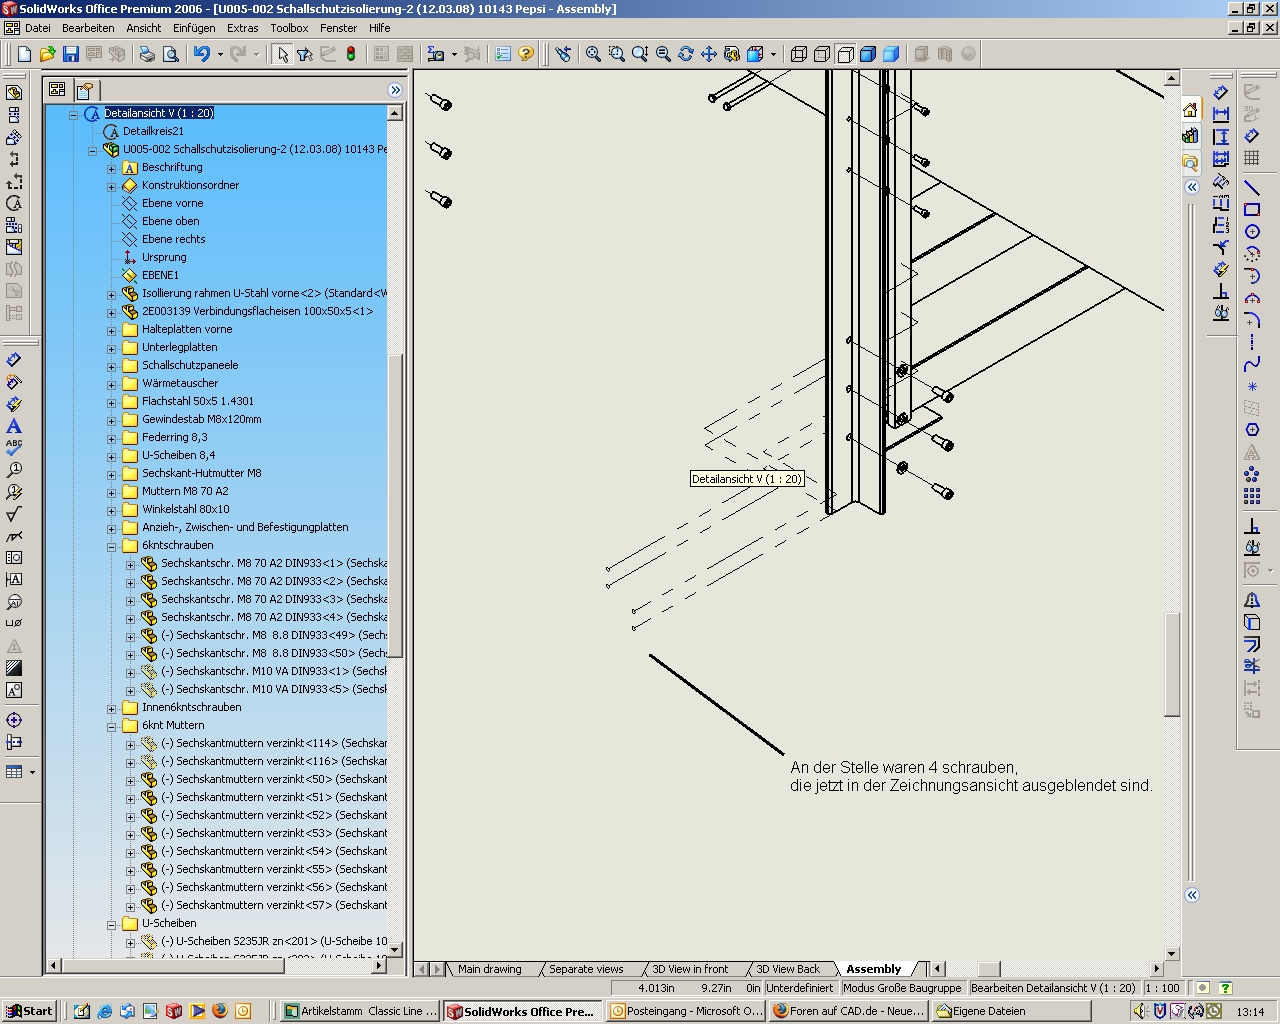Enable Shaded With Edges display mode
The image size is (1280, 1024).
(x=868, y=54)
